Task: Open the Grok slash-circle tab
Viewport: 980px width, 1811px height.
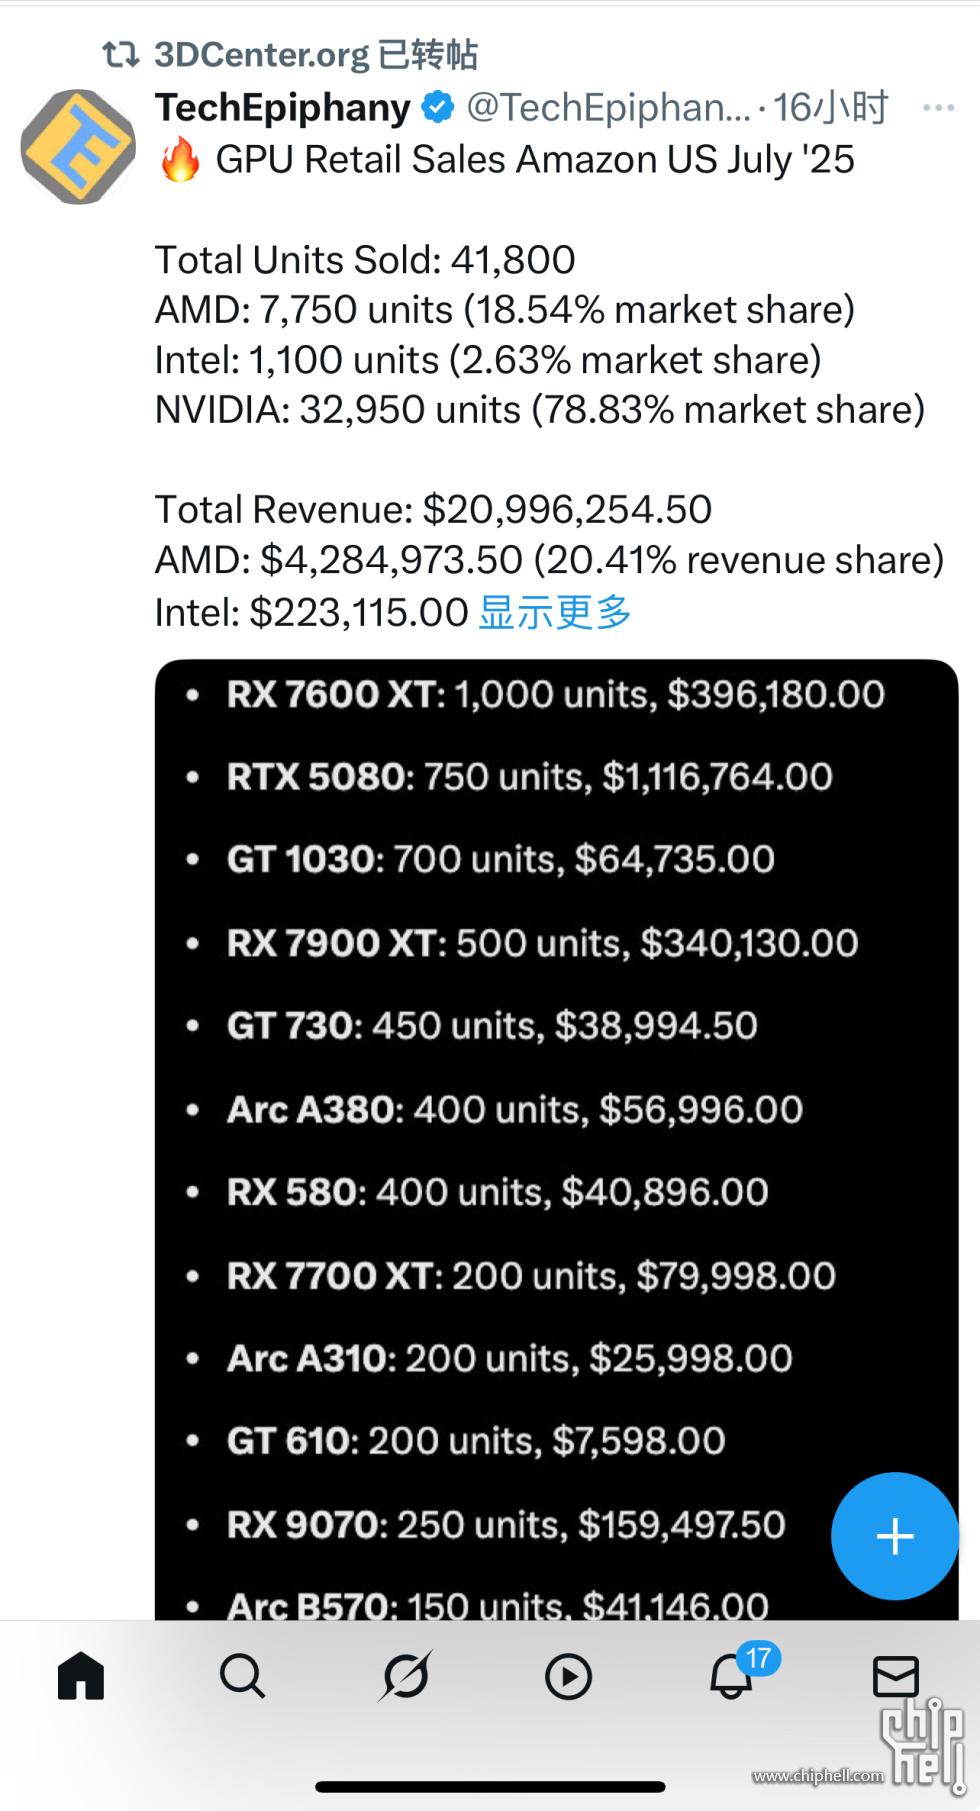Action: 406,1676
